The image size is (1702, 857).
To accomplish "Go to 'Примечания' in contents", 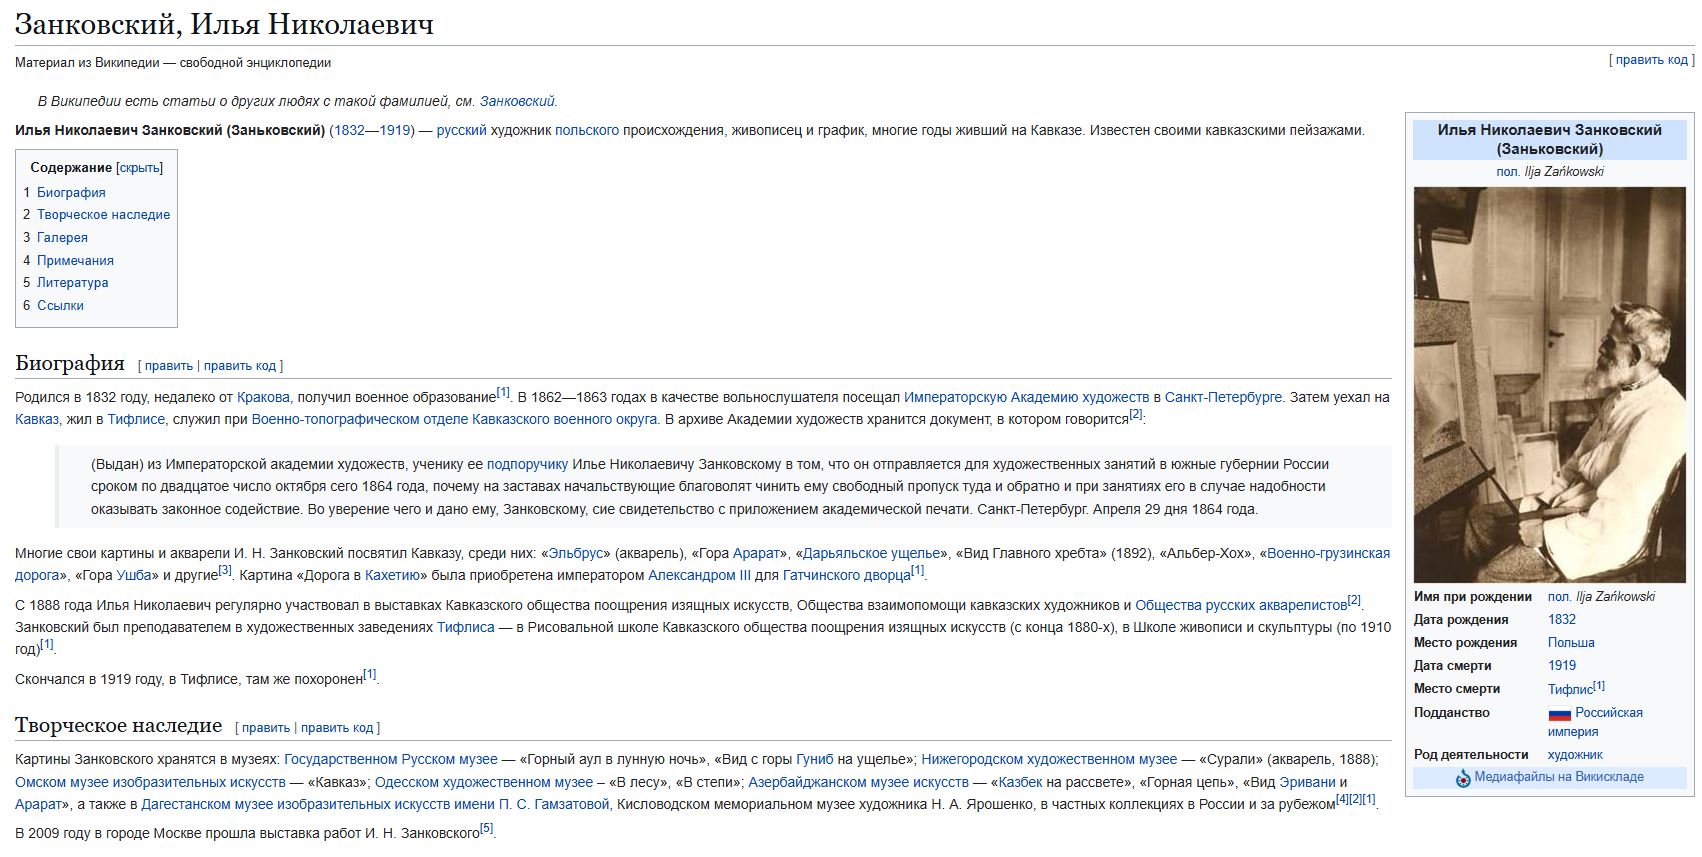I will coord(75,261).
